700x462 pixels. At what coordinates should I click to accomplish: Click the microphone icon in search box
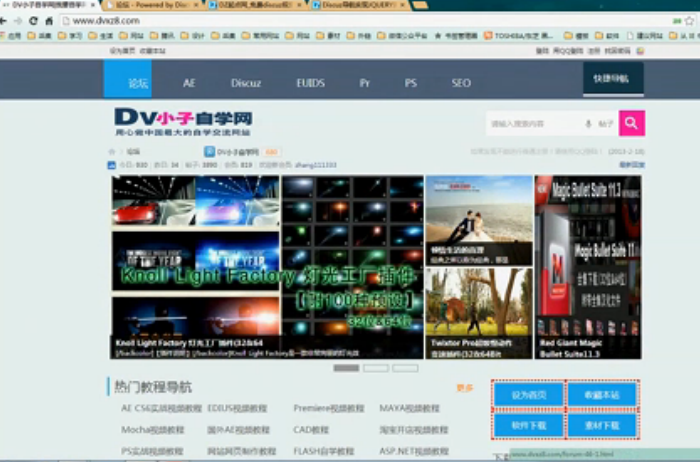click(x=588, y=124)
